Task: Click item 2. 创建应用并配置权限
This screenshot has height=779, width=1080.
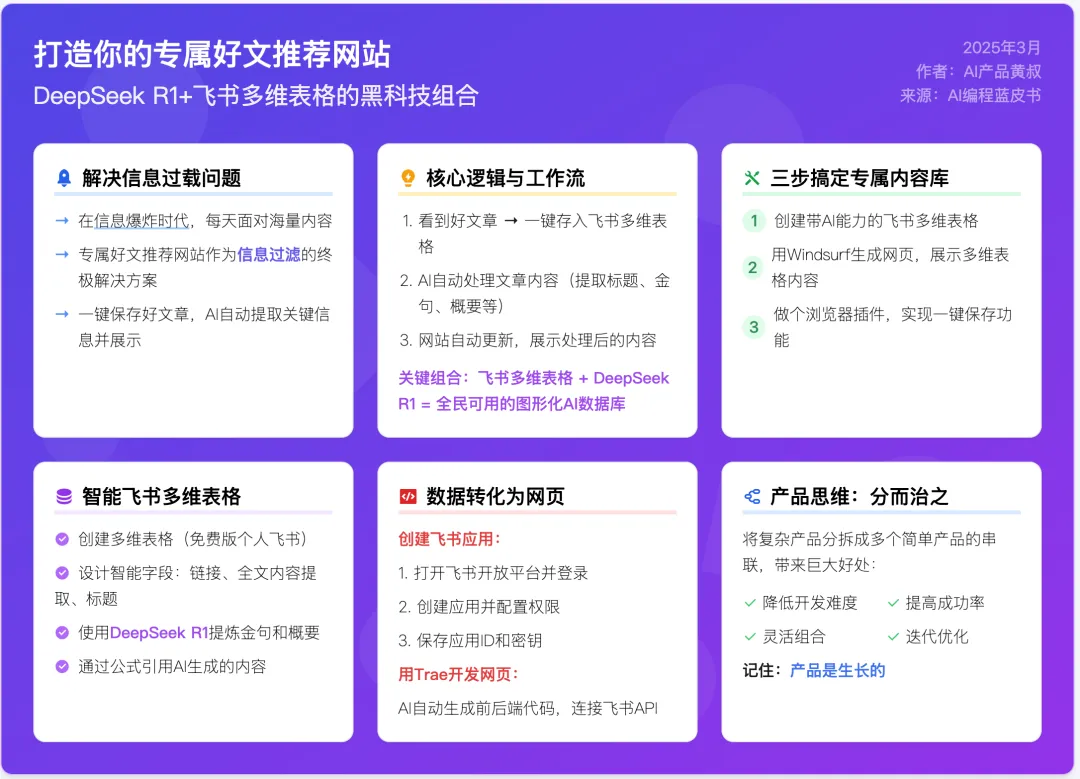Action: point(479,607)
